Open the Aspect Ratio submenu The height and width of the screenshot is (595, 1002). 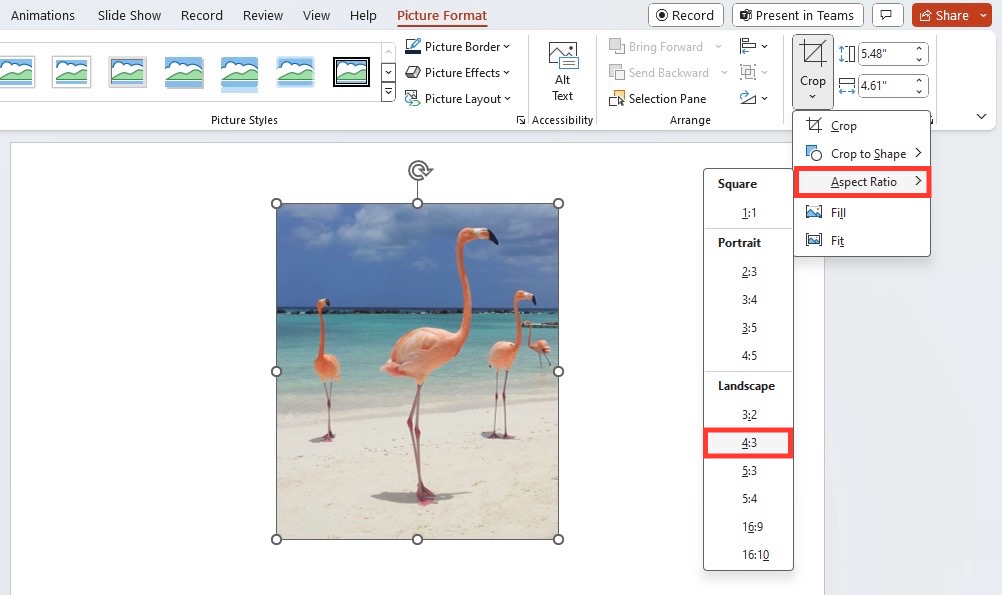point(861,182)
